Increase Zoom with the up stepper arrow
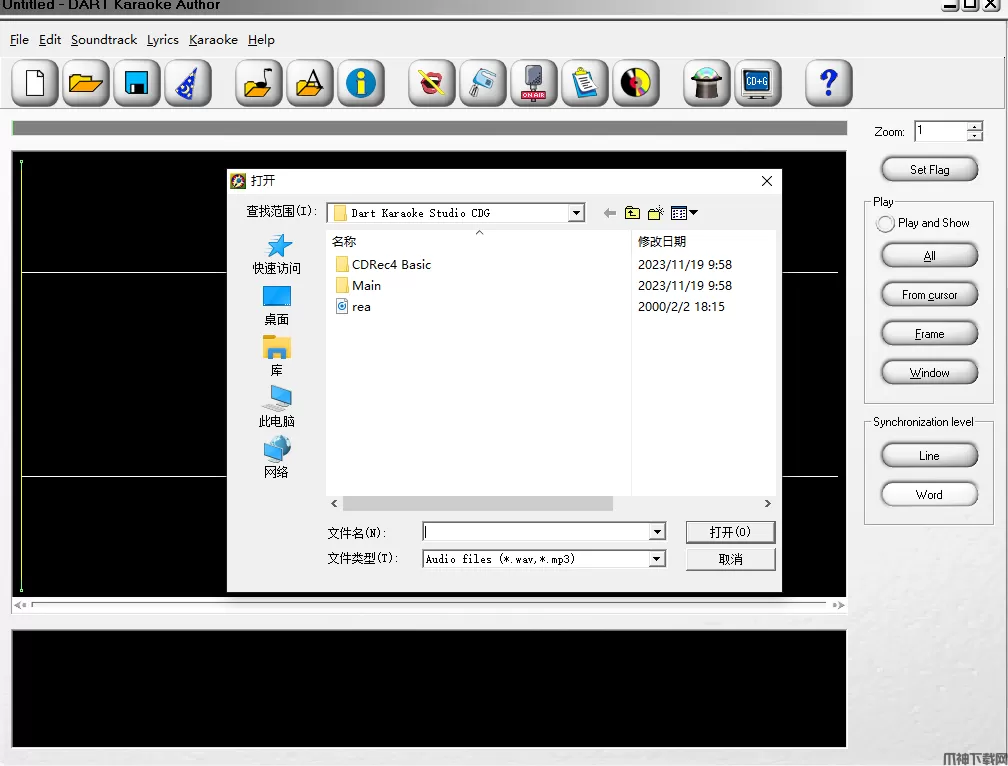Image resolution: width=1008 pixels, height=766 pixels. coord(974,126)
